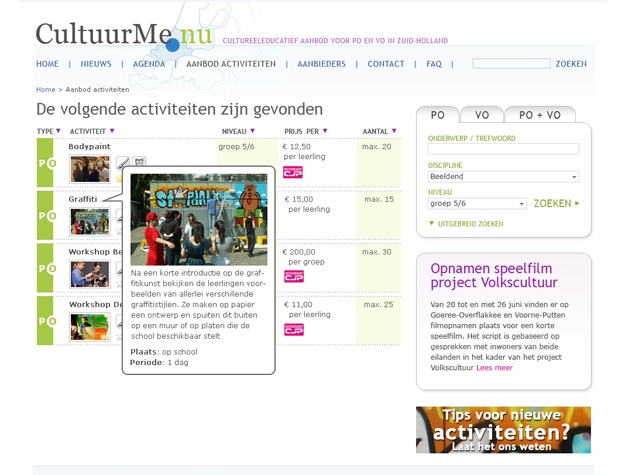Viewport: 632px width, 475px height.
Task: Click the theater mask icon in Bodypaint row
Action: click(x=139, y=161)
